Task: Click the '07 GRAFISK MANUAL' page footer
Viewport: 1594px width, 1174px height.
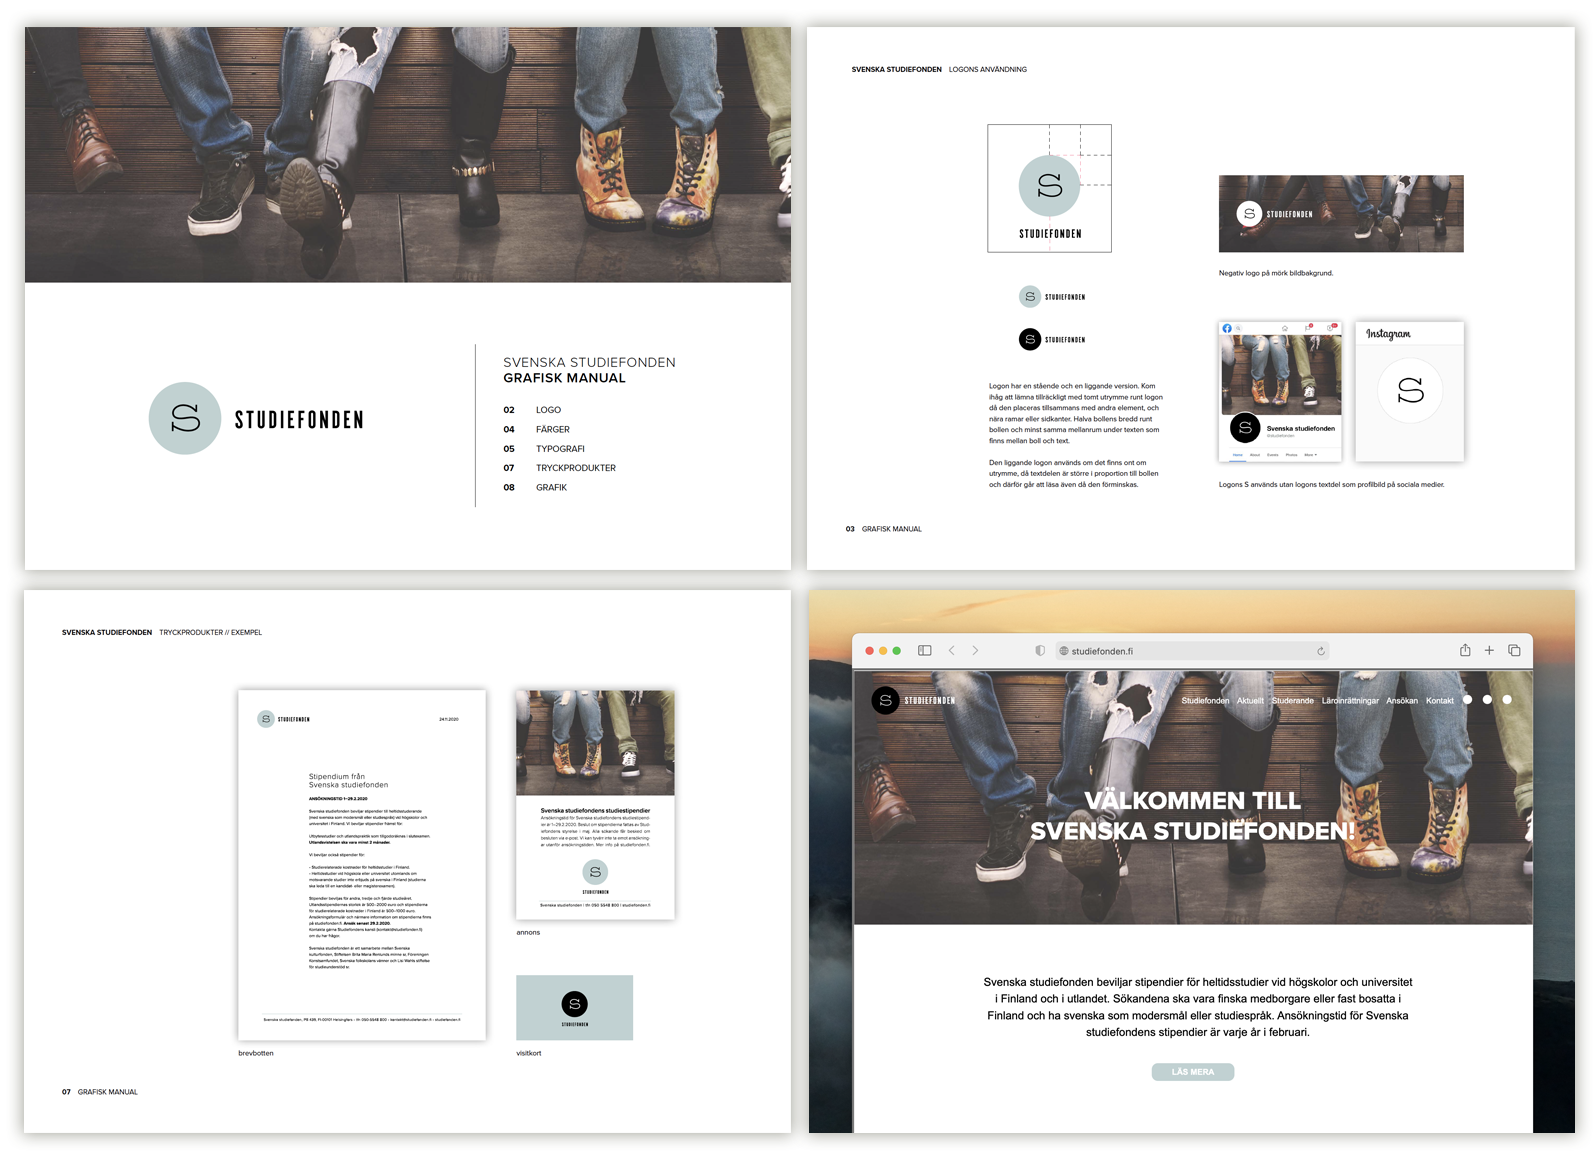Action: coord(100,1092)
